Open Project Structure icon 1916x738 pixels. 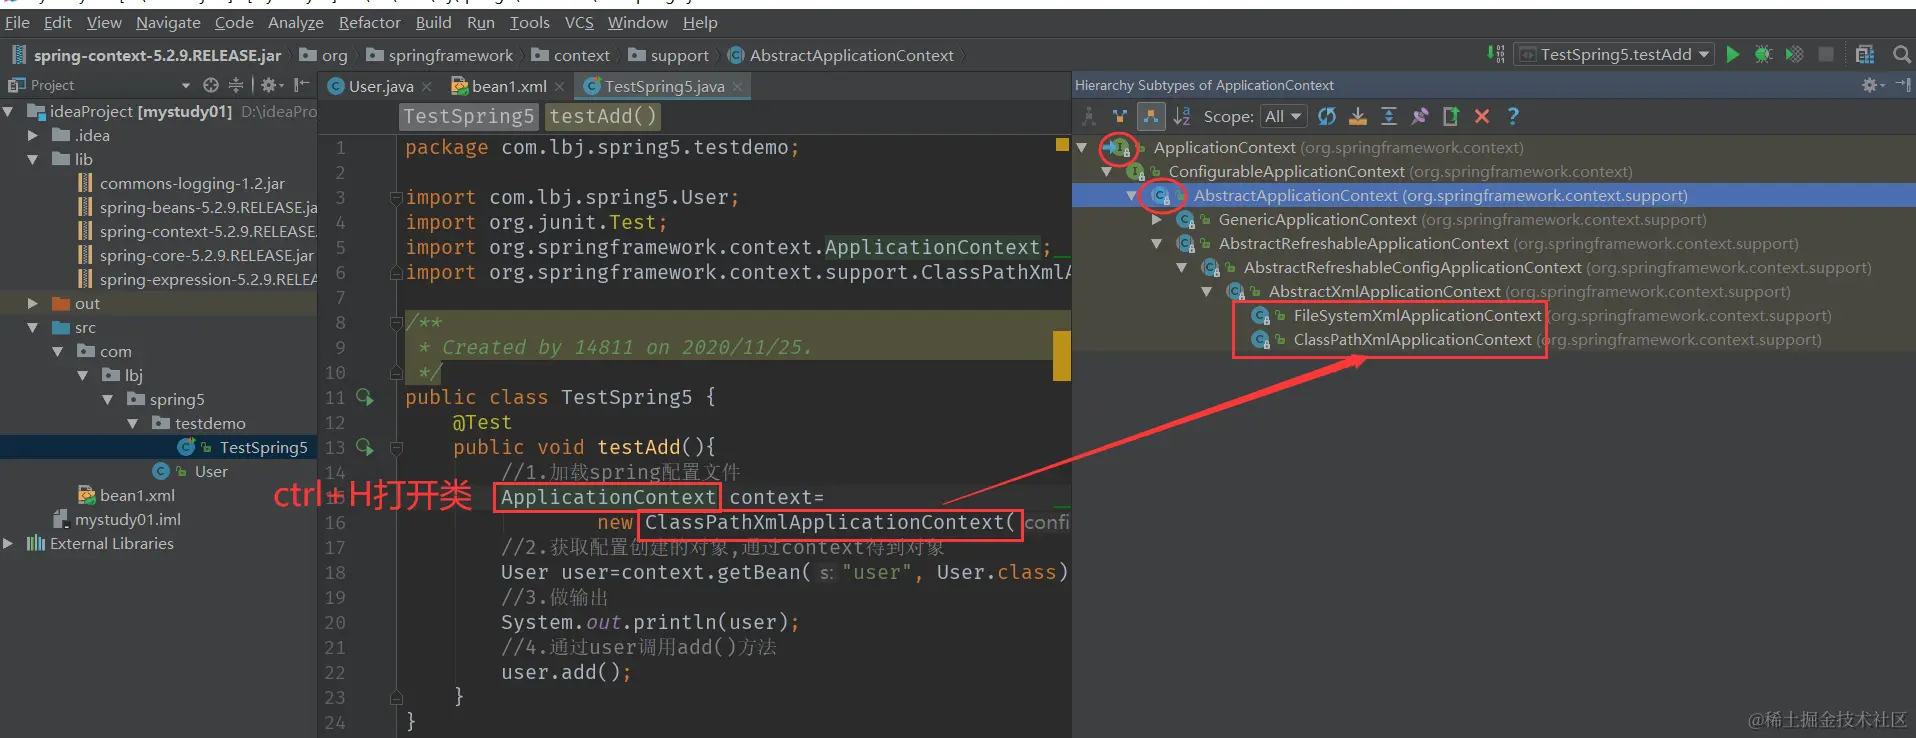coord(1865,54)
